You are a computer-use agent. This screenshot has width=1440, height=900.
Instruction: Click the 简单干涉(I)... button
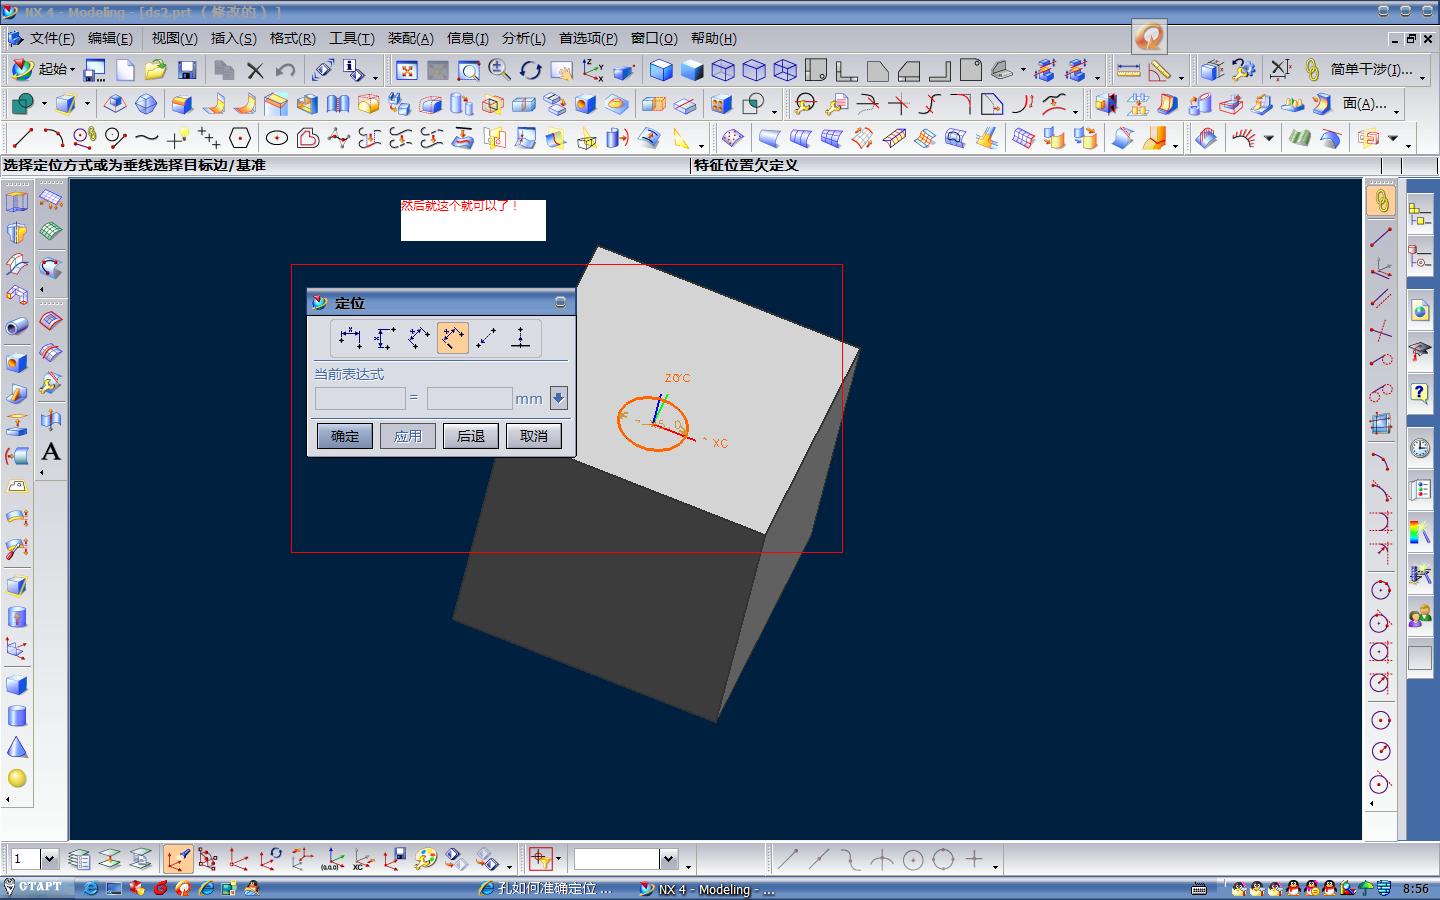click(x=1372, y=70)
